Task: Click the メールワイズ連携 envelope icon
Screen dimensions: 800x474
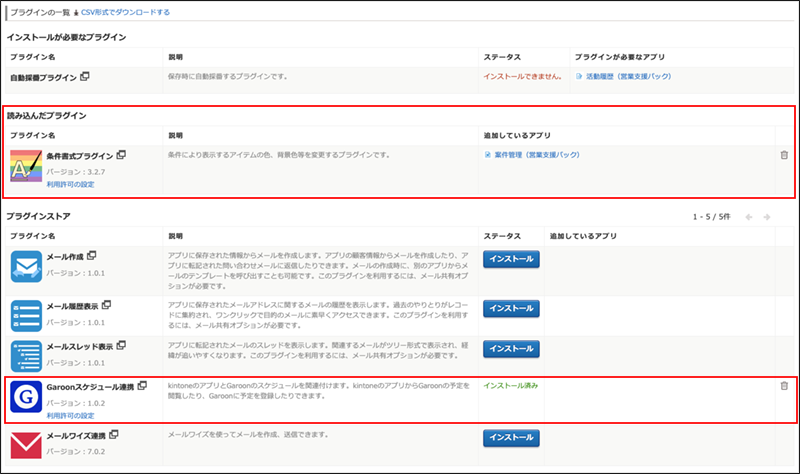Action: 26,445
